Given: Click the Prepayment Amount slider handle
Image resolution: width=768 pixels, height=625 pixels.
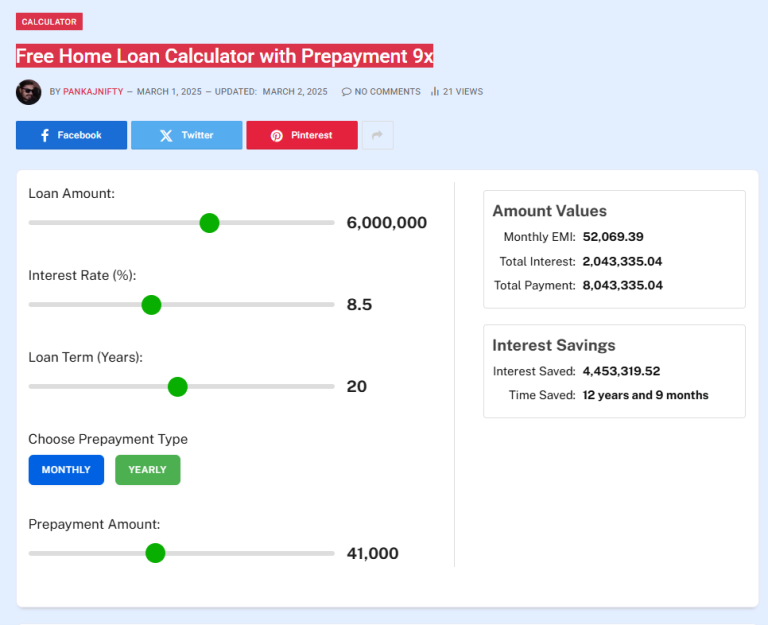Looking at the screenshot, I should 155,553.
